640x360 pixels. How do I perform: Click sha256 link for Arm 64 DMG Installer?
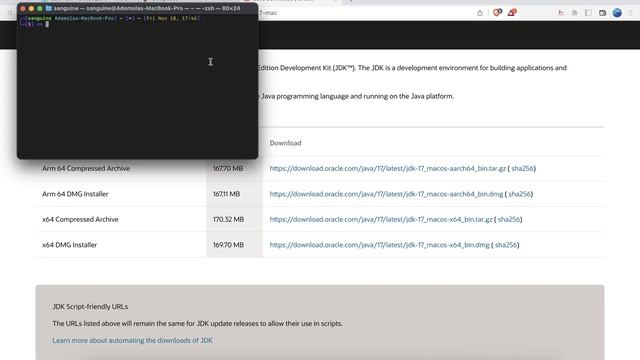(519, 194)
